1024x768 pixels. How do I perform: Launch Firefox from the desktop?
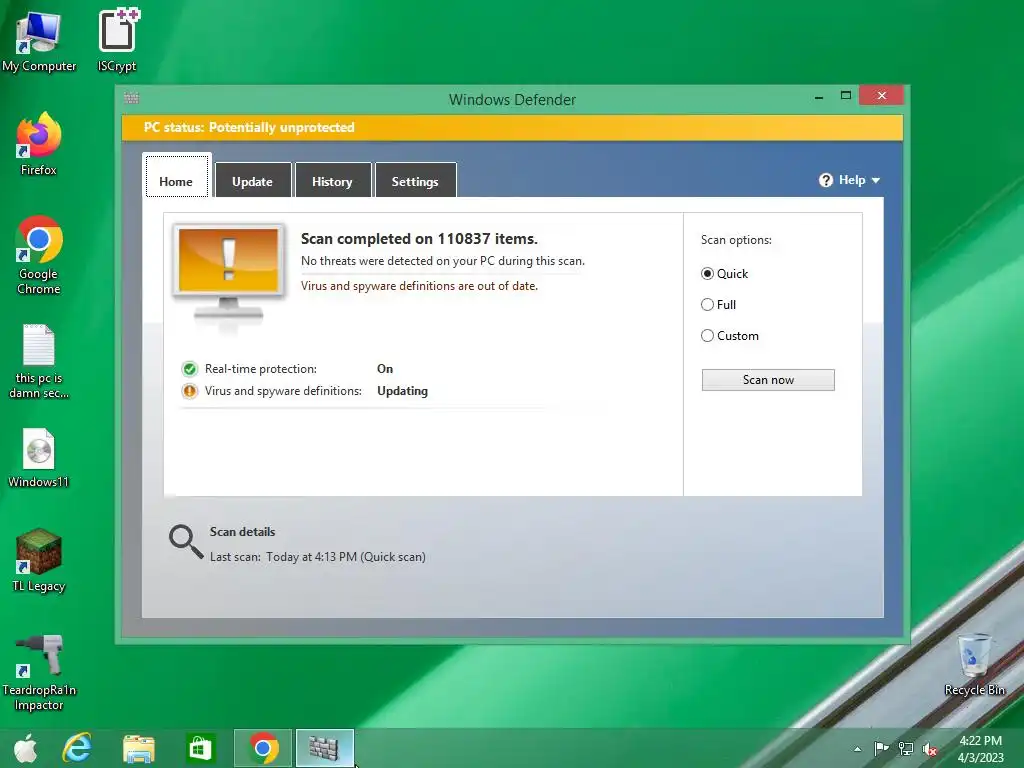tap(39, 144)
